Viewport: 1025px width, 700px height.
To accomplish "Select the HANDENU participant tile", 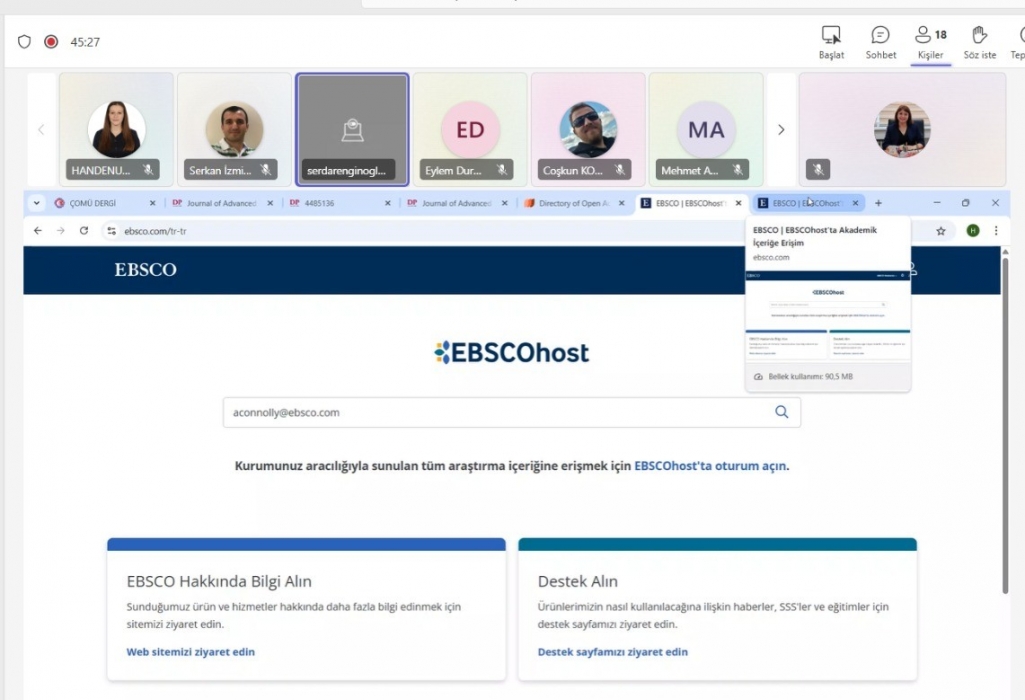I will click(x=116, y=129).
